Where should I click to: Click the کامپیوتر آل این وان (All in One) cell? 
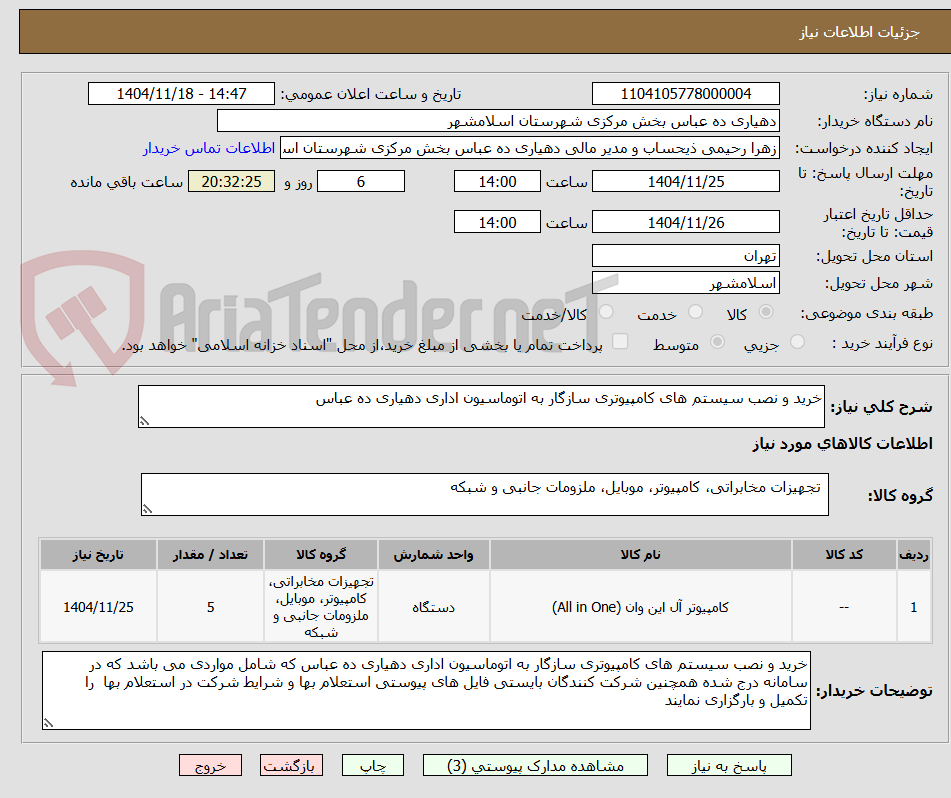(x=640, y=607)
